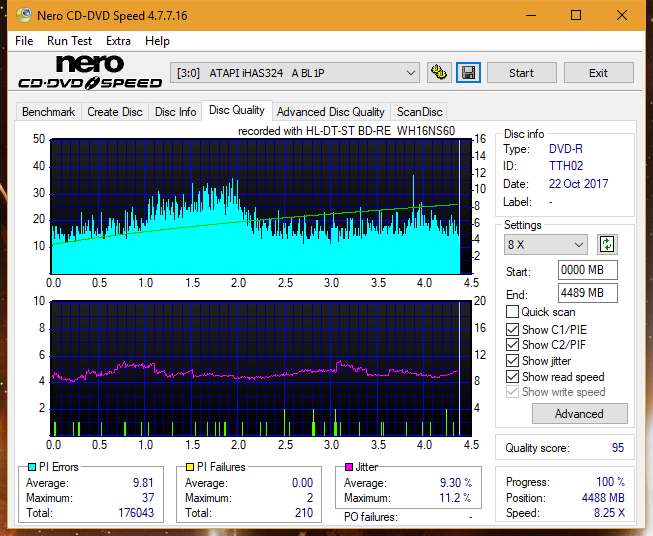The width and height of the screenshot is (653, 536).
Task: Click the disc type DVD-R value
Action: (x=566, y=149)
